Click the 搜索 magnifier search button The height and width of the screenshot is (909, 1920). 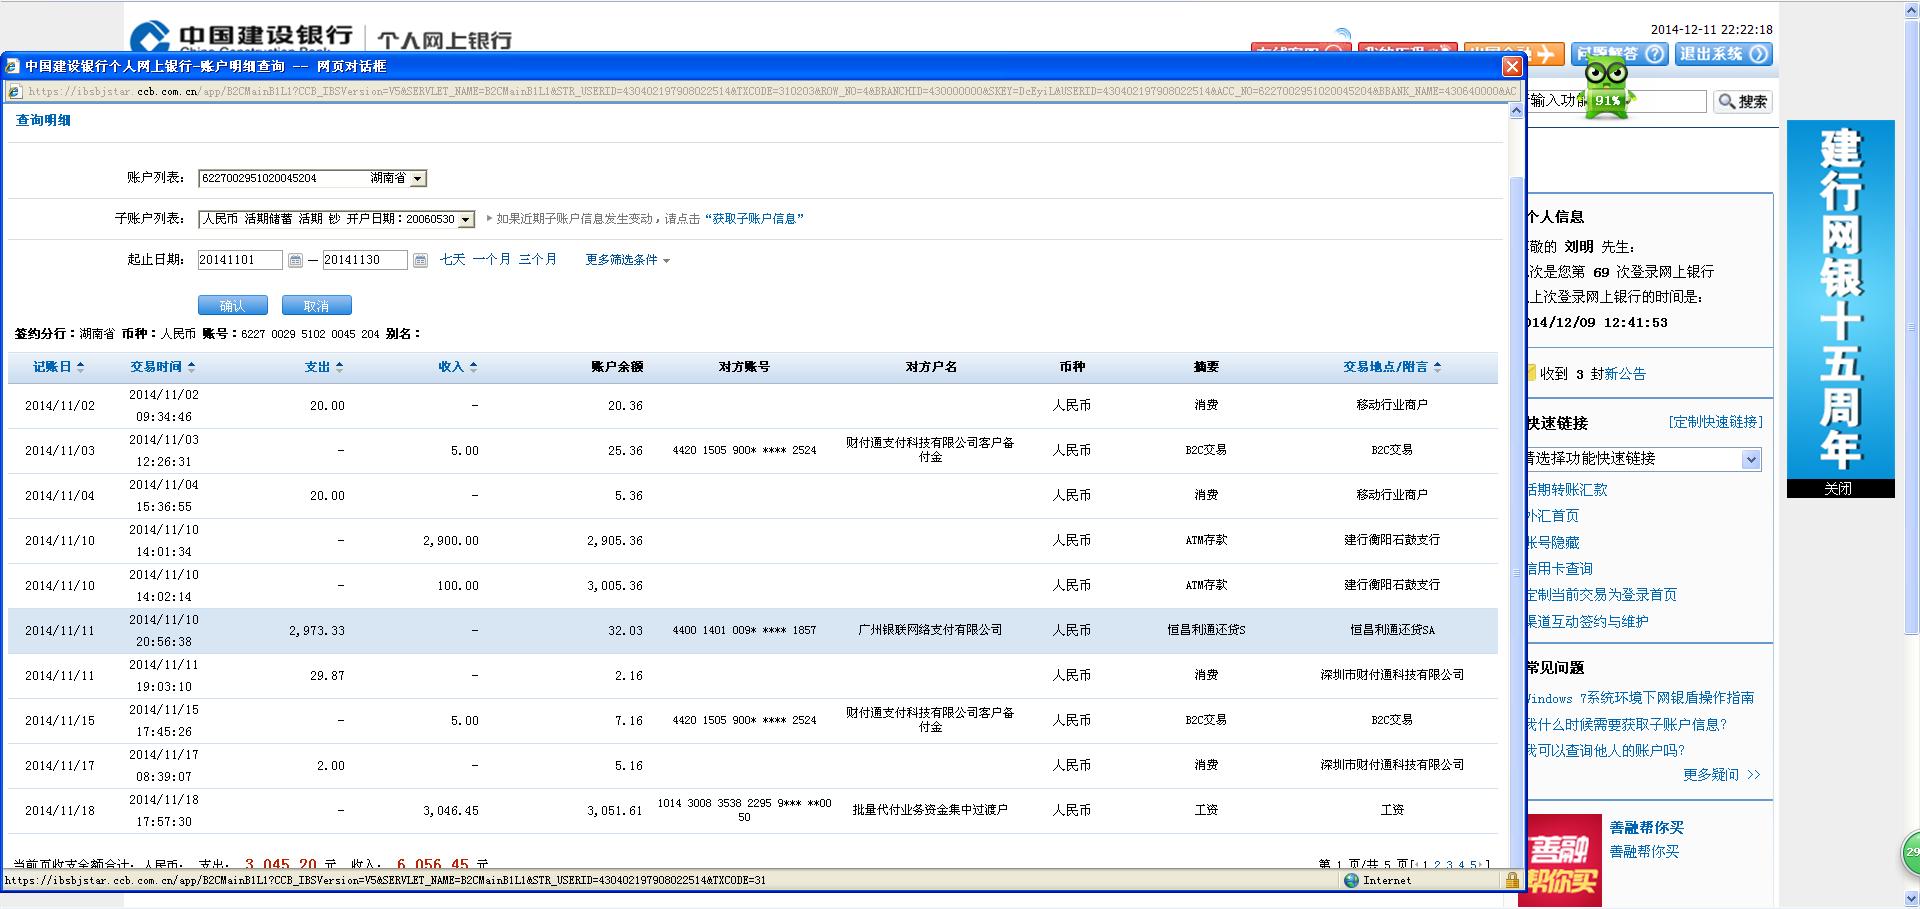[x=1742, y=101]
